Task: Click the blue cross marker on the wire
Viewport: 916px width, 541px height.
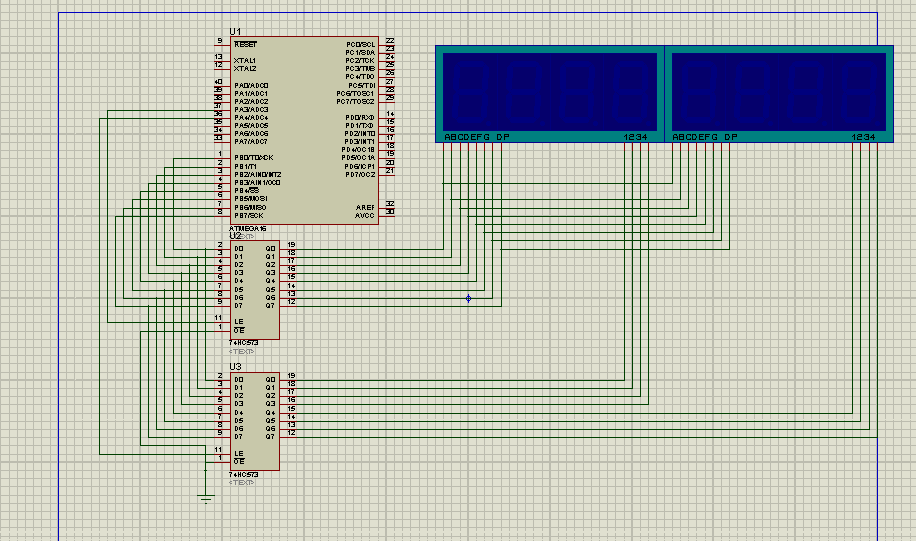Action: (468, 298)
